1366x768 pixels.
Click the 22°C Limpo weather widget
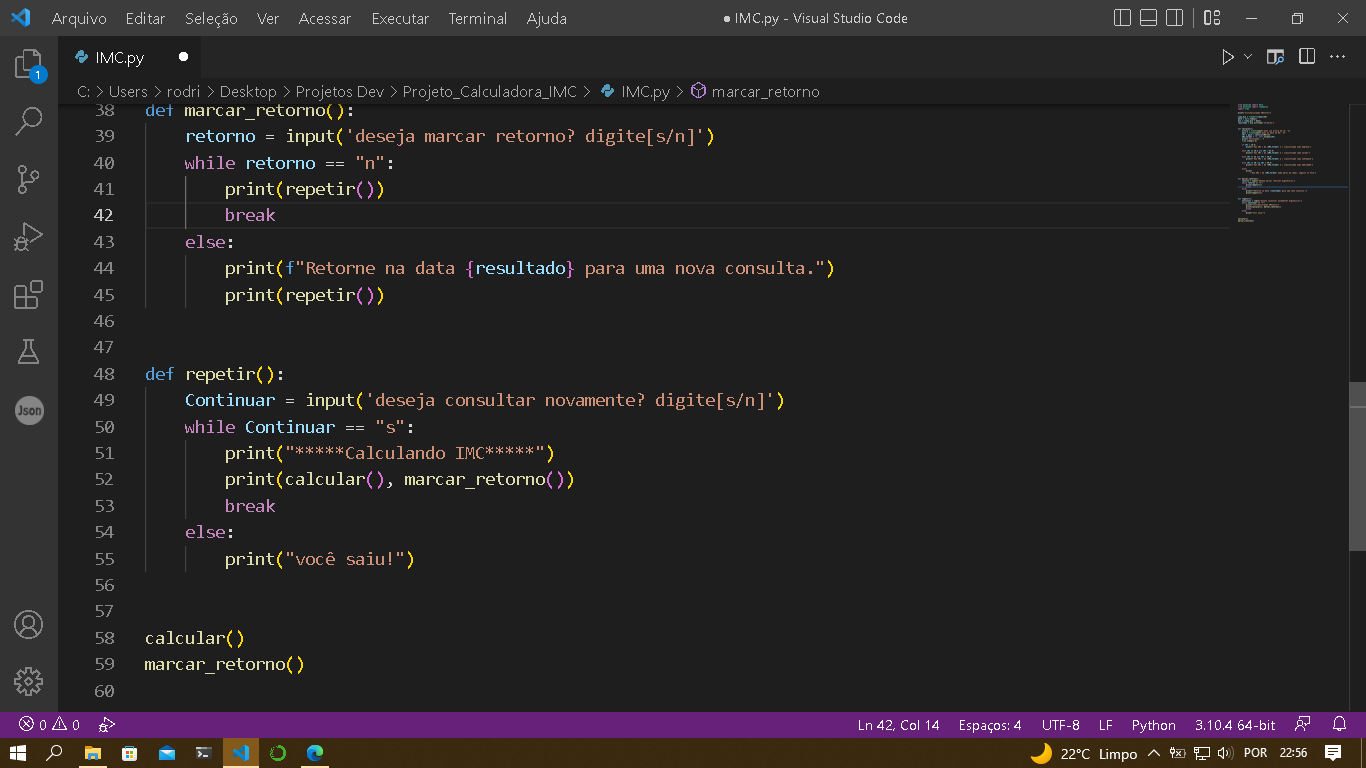click(1083, 753)
